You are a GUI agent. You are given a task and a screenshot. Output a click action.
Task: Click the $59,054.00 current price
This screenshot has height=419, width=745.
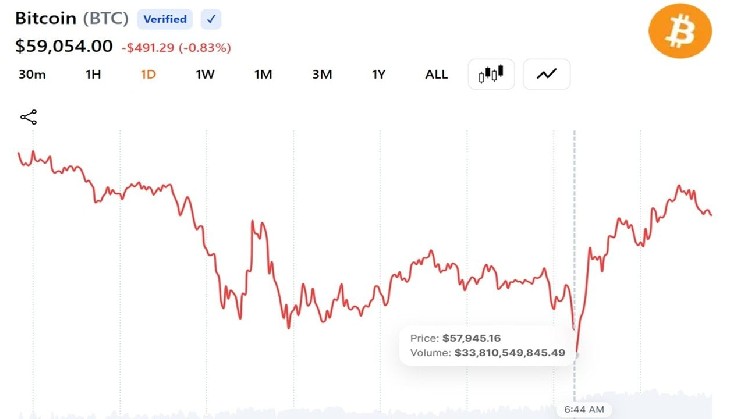point(64,46)
